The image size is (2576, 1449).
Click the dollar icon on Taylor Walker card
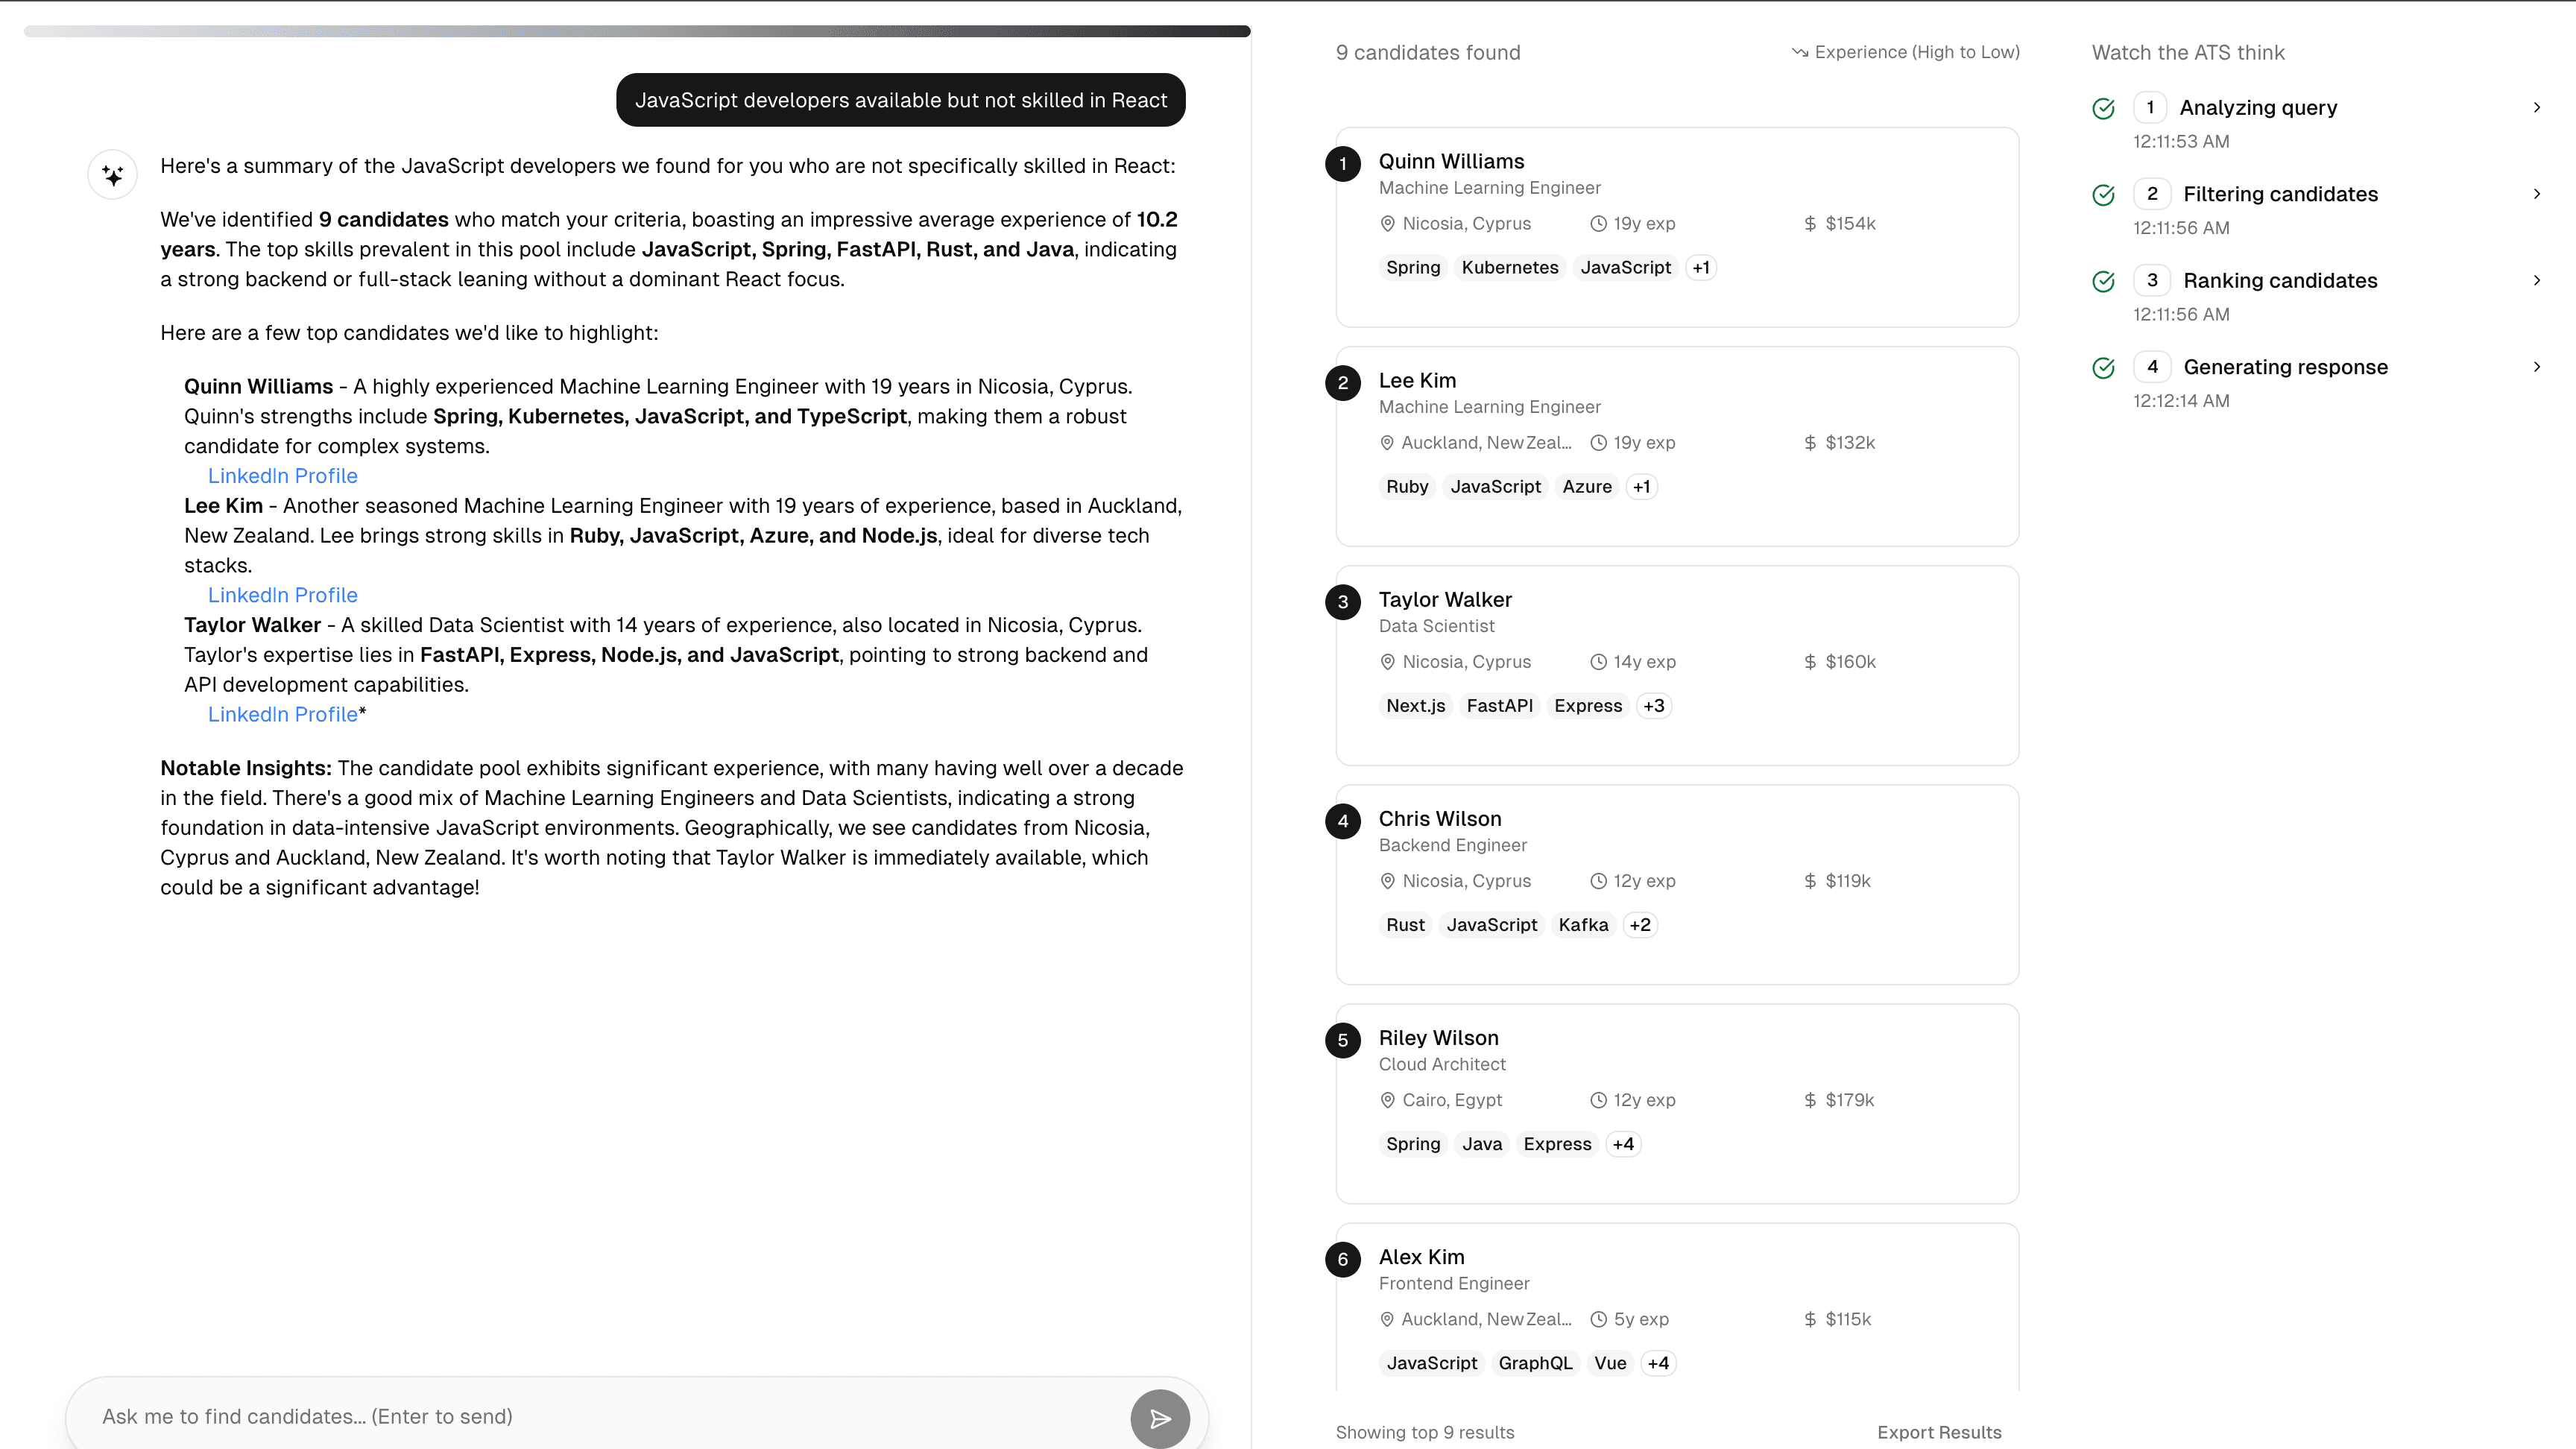(1810, 662)
